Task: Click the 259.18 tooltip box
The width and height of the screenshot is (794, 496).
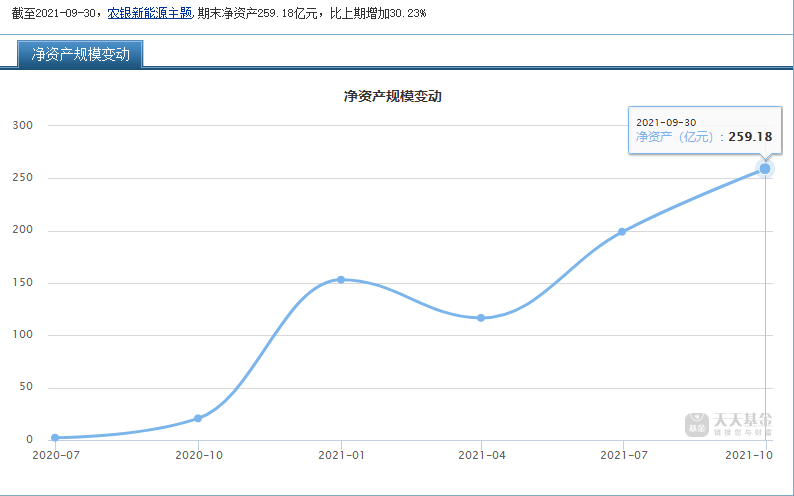Action: pyautogui.click(x=705, y=130)
